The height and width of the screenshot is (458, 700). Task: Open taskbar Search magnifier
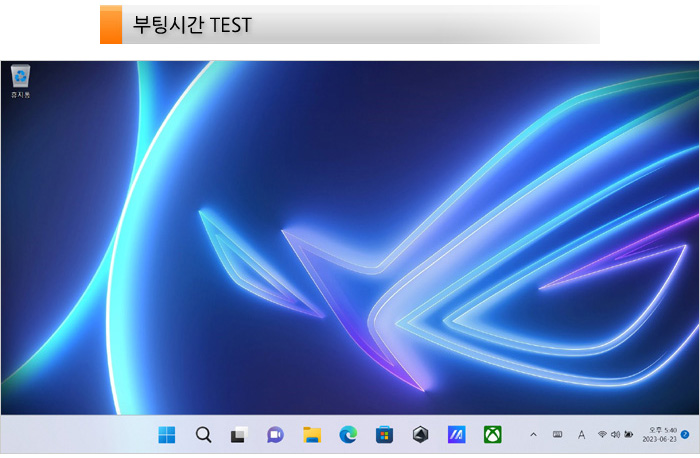[204, 434]
